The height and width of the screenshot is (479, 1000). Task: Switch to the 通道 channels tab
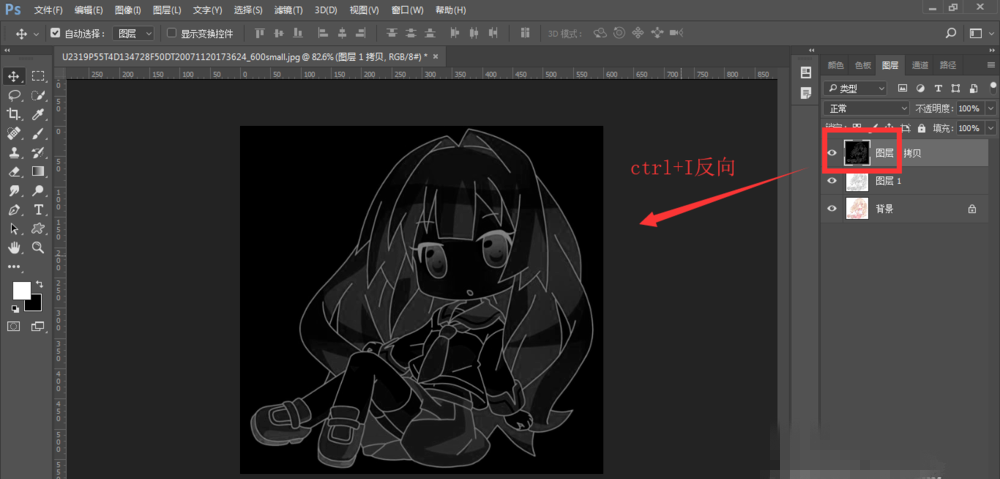point(920,64)
